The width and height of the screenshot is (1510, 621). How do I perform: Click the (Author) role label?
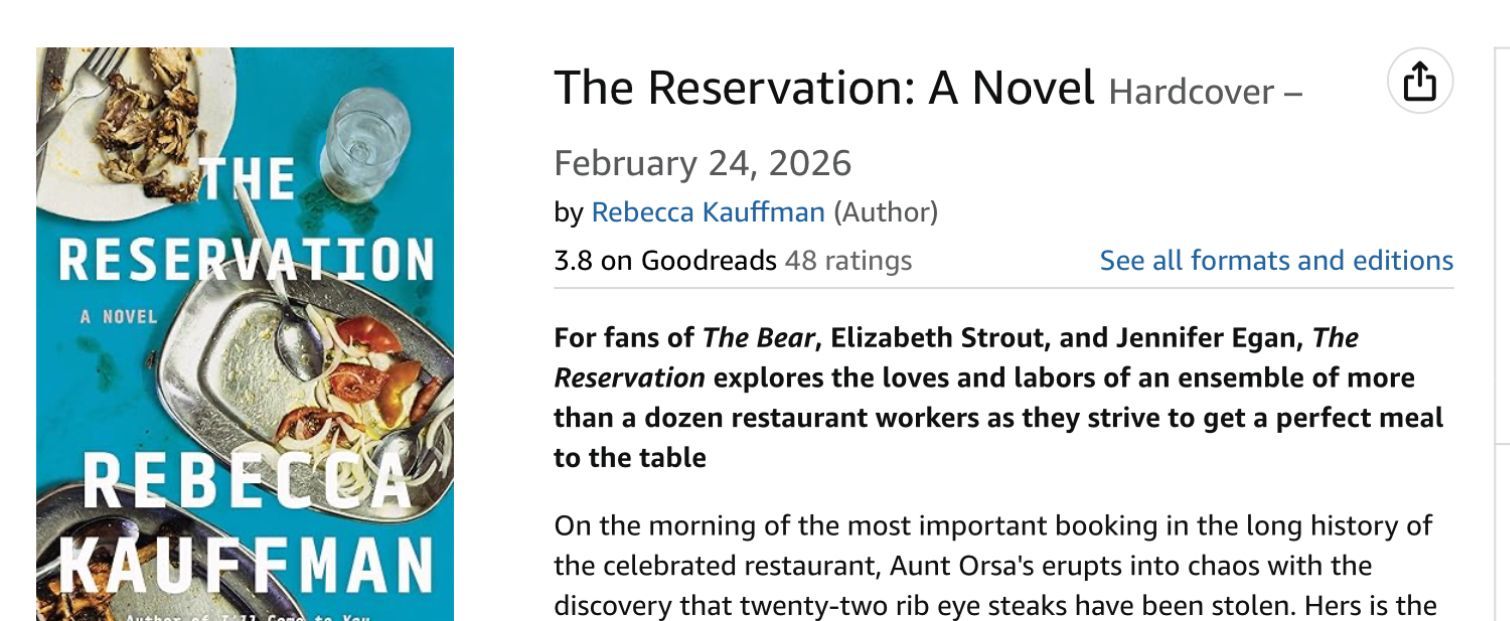tap(885, 212)
